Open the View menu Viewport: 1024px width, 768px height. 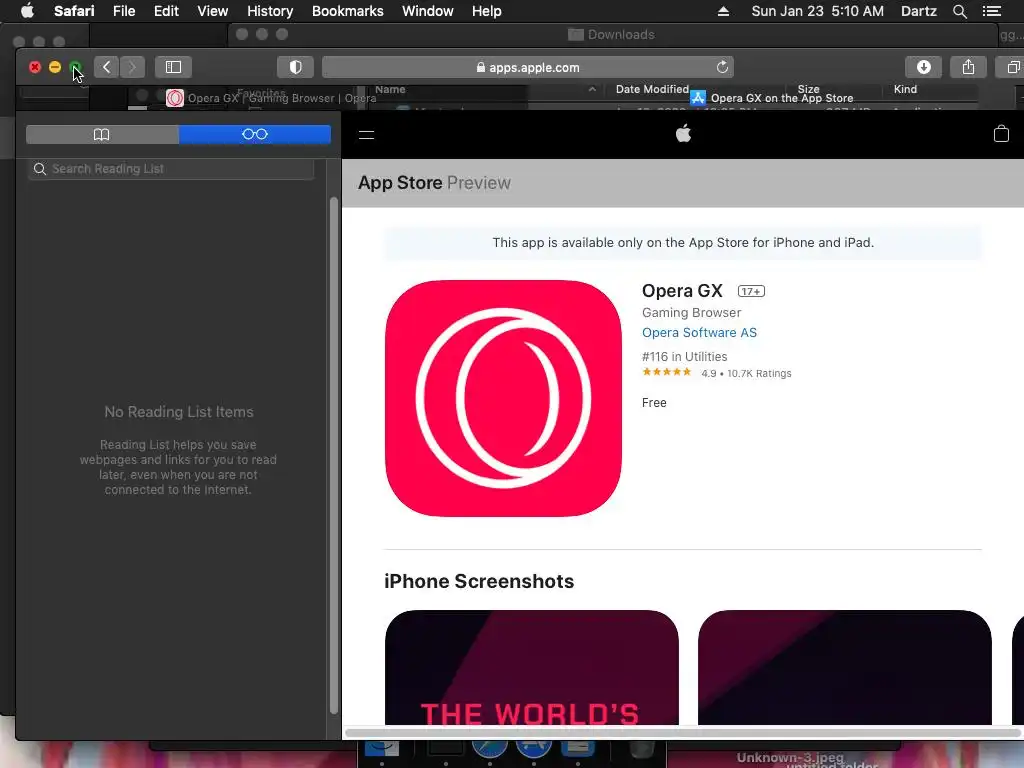(213, 11)
